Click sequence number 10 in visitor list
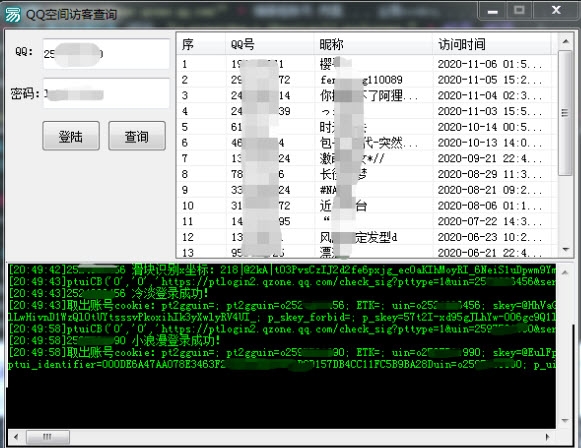Screen dimensions: 581x448 188,206
